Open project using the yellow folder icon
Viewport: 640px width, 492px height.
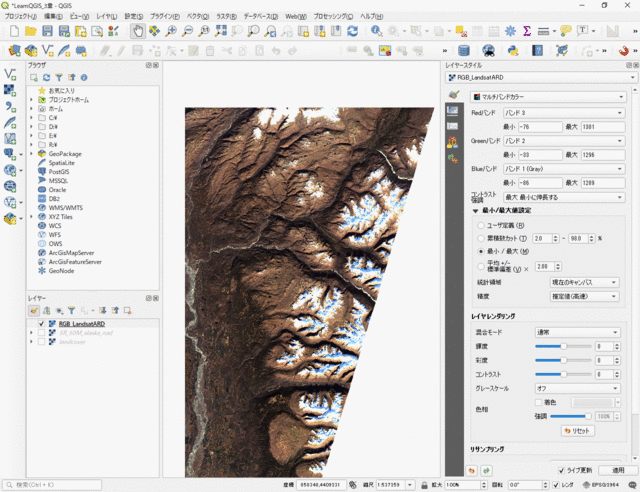[31, 31]
